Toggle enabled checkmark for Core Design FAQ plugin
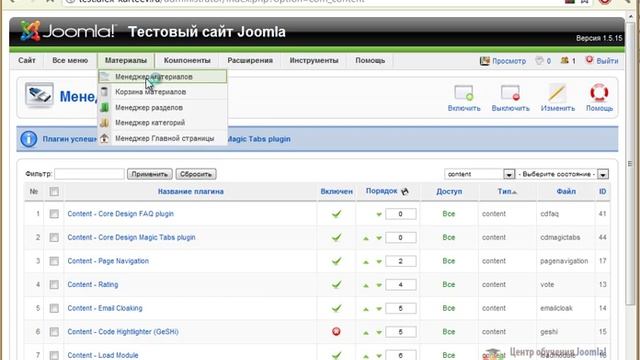 (x=336, y=214)
